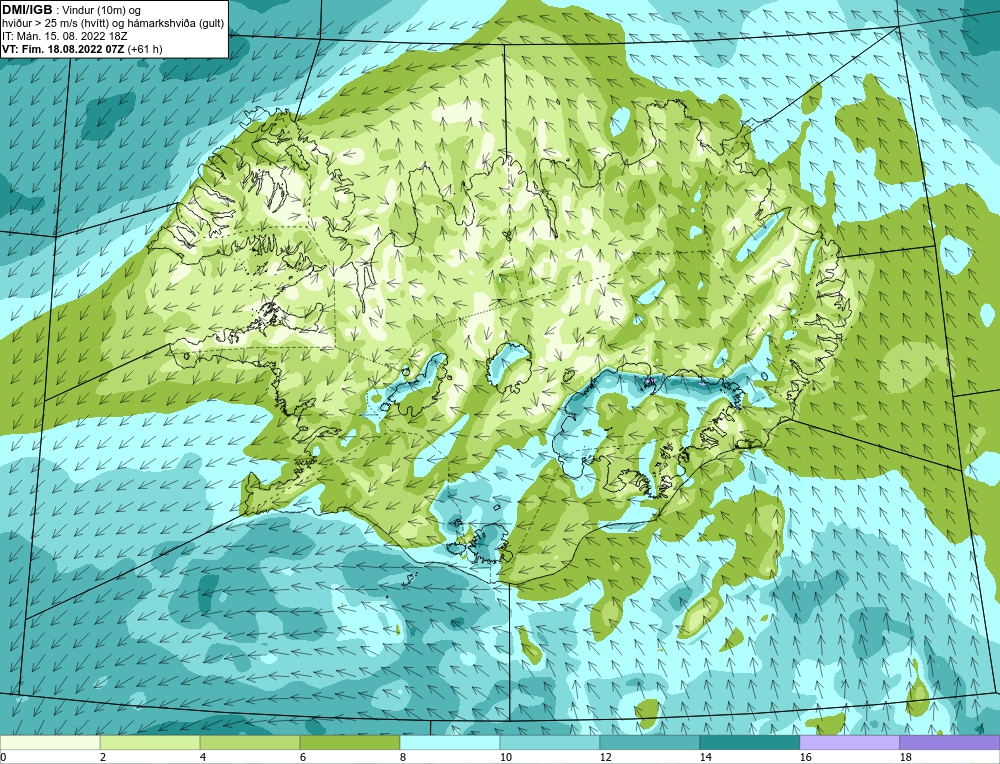The image size is (1000, 764).
Task: Click the 8–10 m/s light cyan legend swatch
Action: tap(450, 743)
